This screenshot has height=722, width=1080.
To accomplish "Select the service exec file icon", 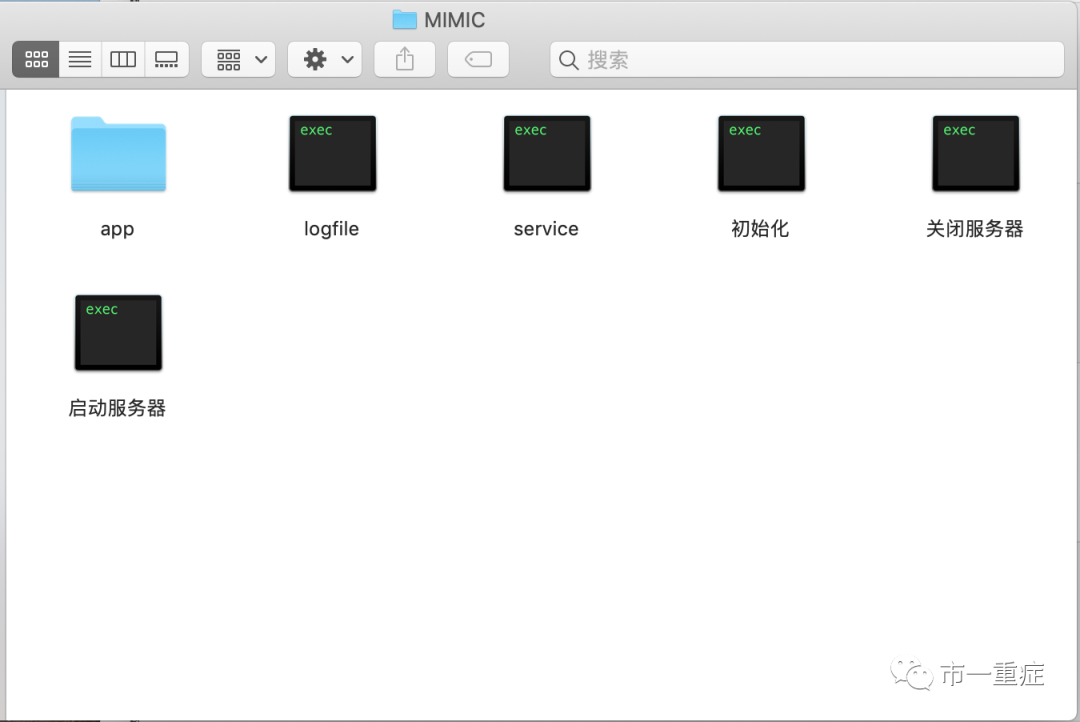I will pos(547,154).
